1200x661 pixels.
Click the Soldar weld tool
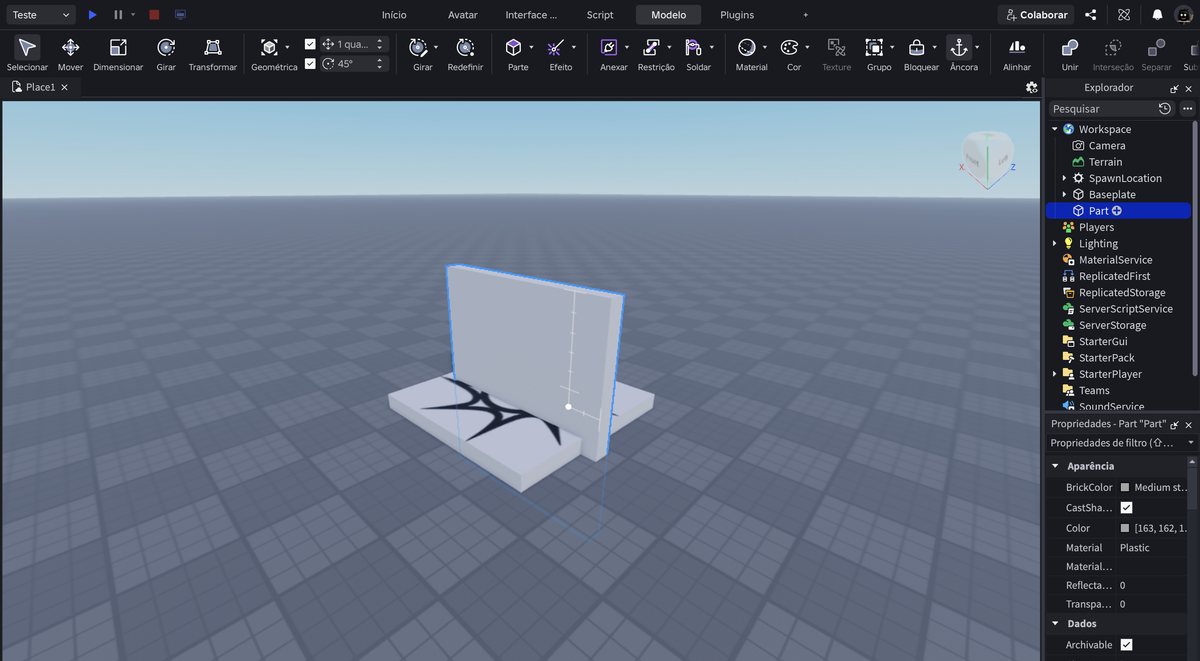point(693,47)
